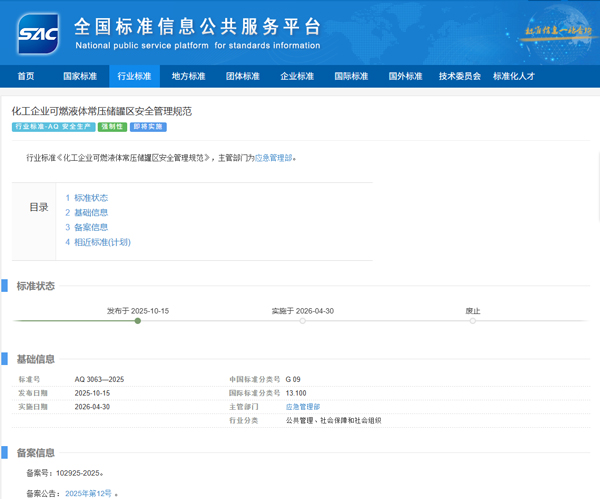Open the 首页 menu item
Image resolution: width=600 pixels, height=499 pixels.
point(26,76)
